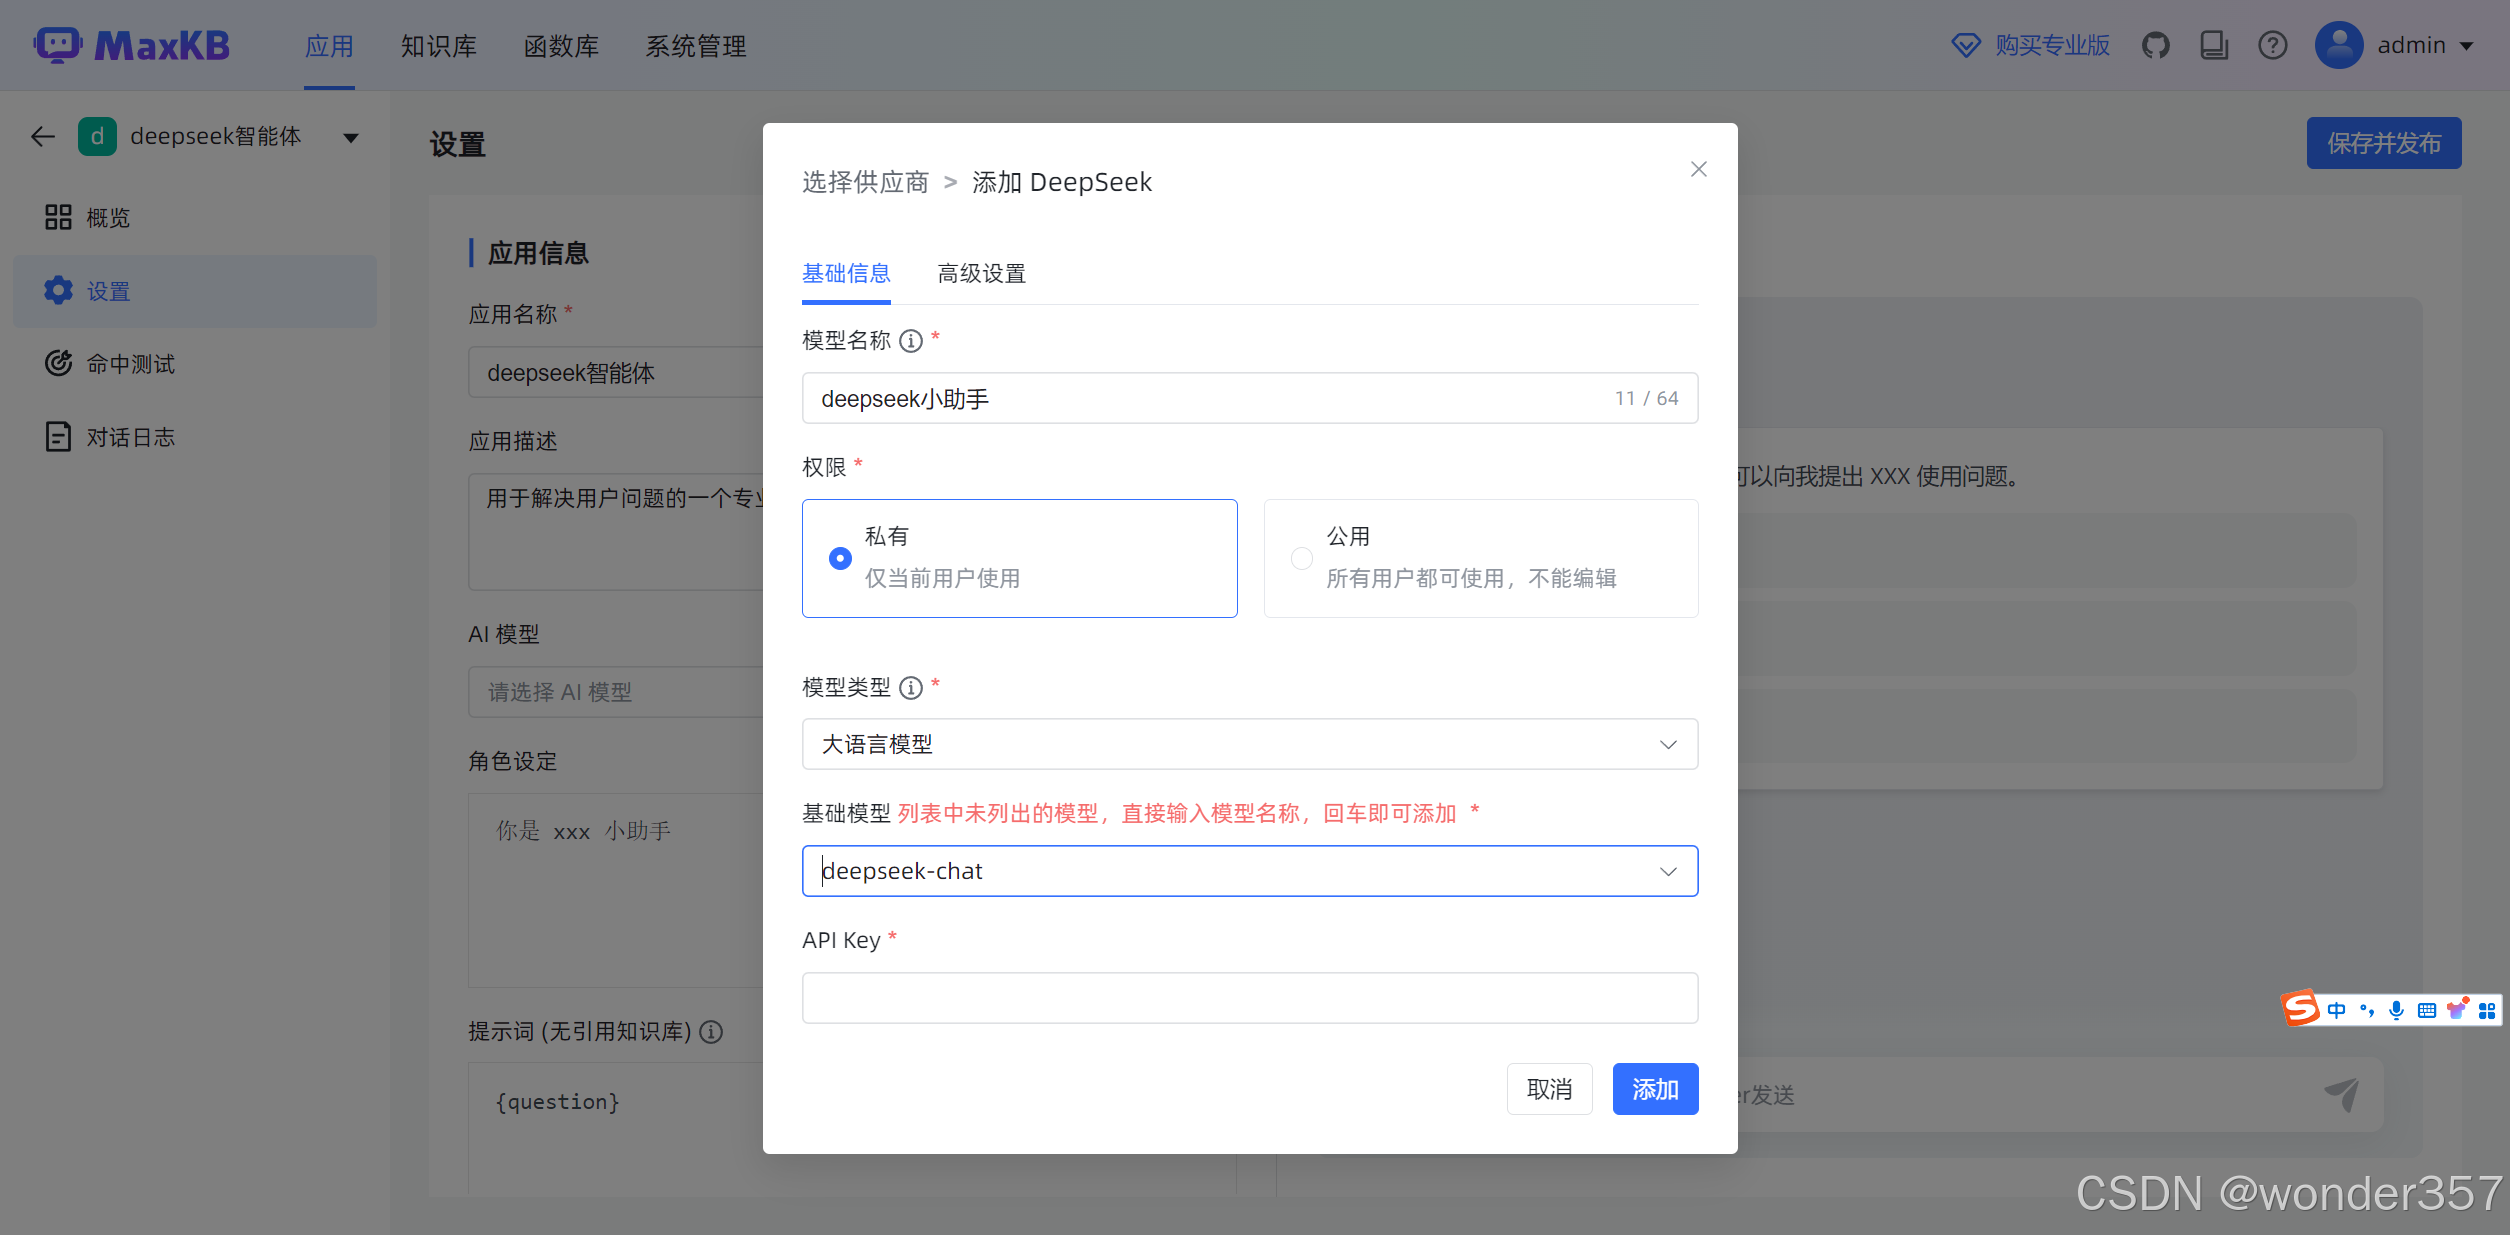Screen dimensions: 2510x1235
Task: Switch to the 高级设置 tab
Action: pos(981,273)
